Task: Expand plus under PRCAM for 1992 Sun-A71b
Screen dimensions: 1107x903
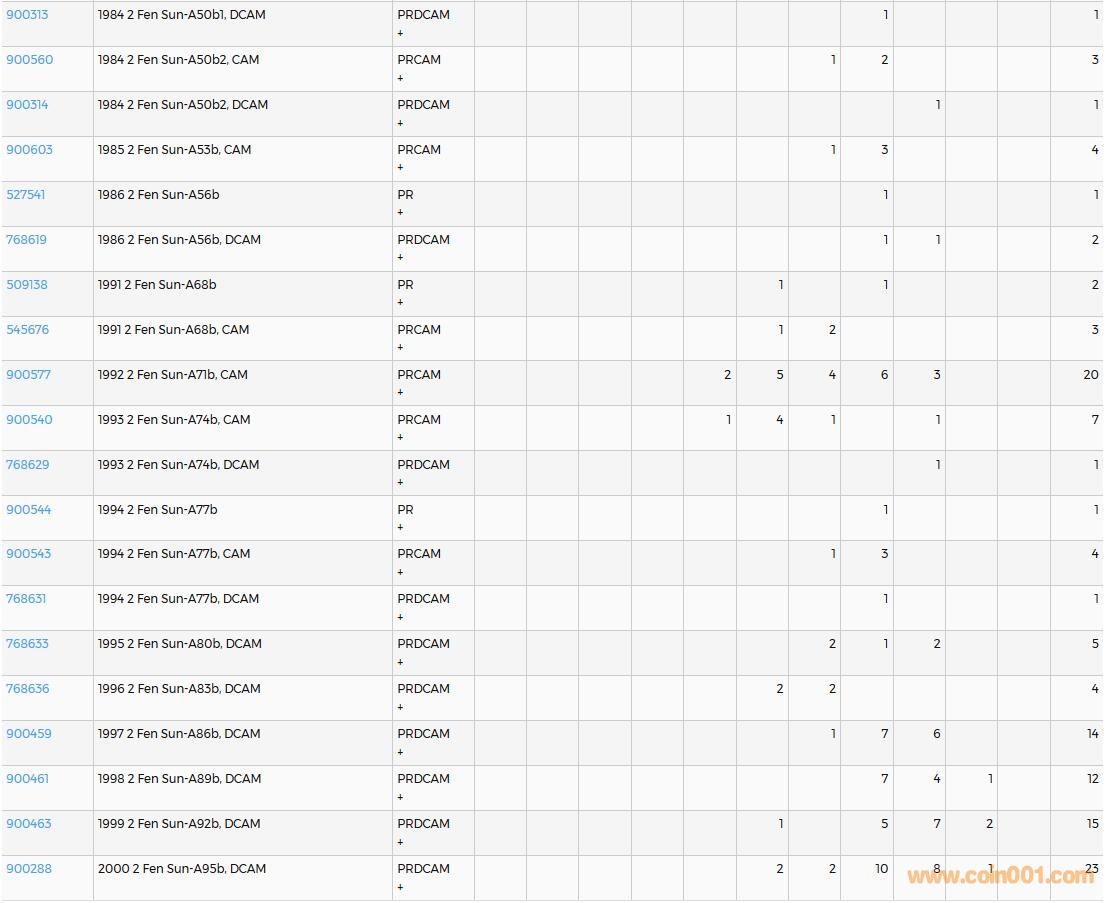Action: (x=401, y=393)
